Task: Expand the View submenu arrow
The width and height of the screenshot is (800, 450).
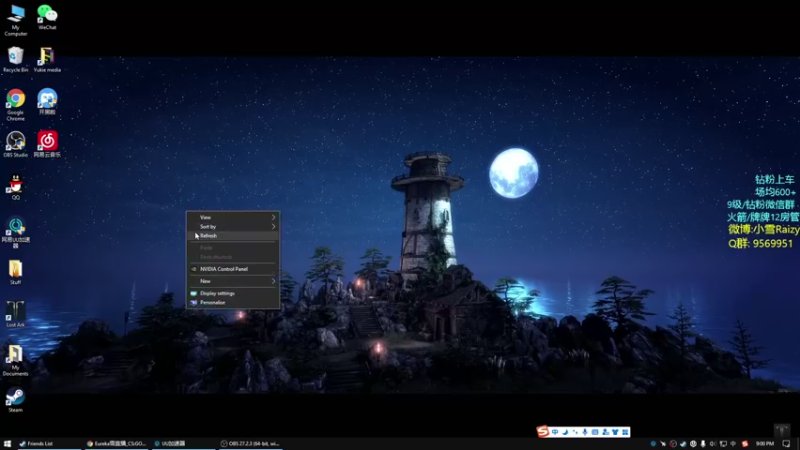Action: coord(273,217)
